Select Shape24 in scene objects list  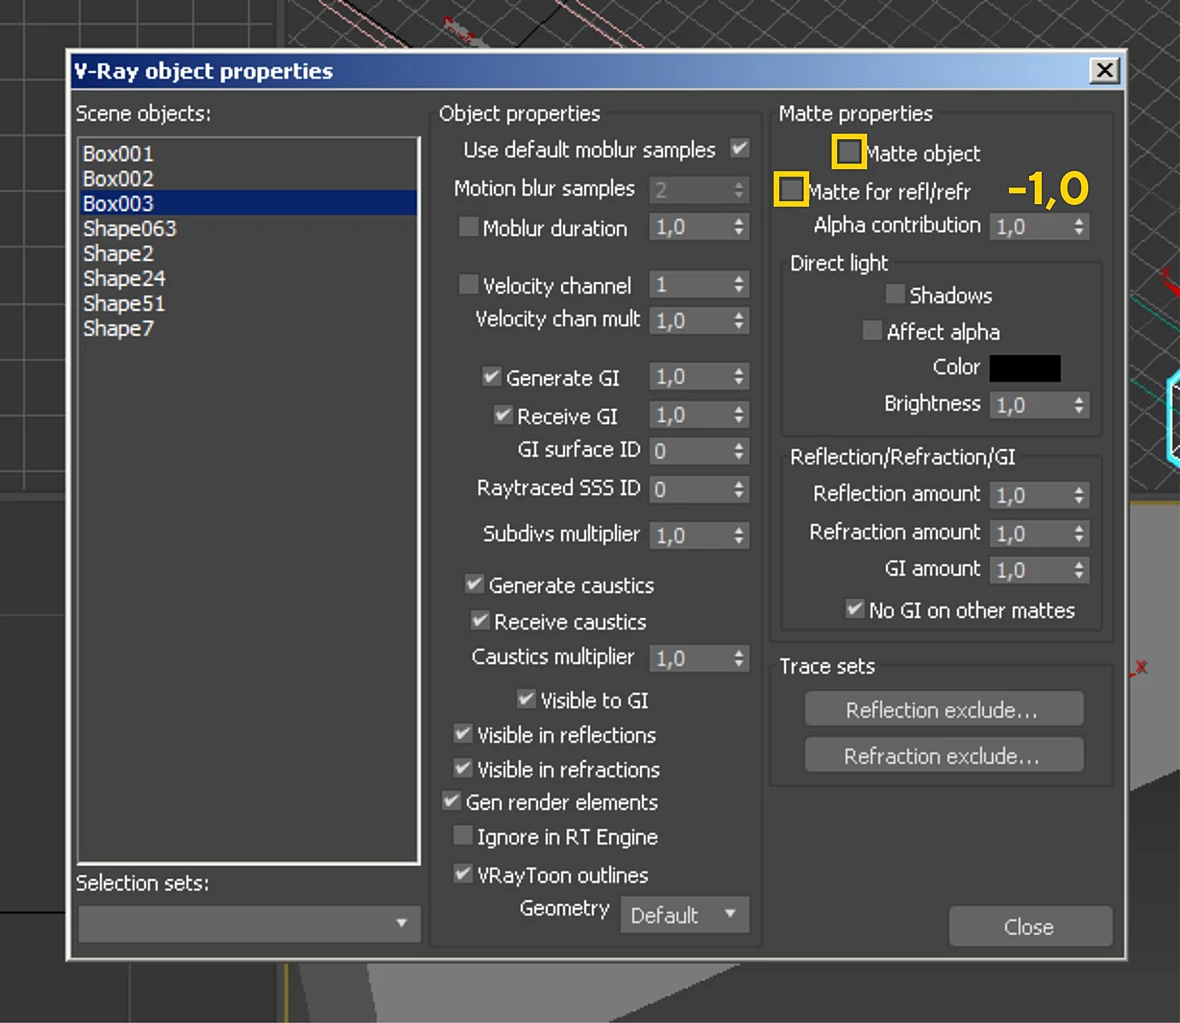point(248,278)
